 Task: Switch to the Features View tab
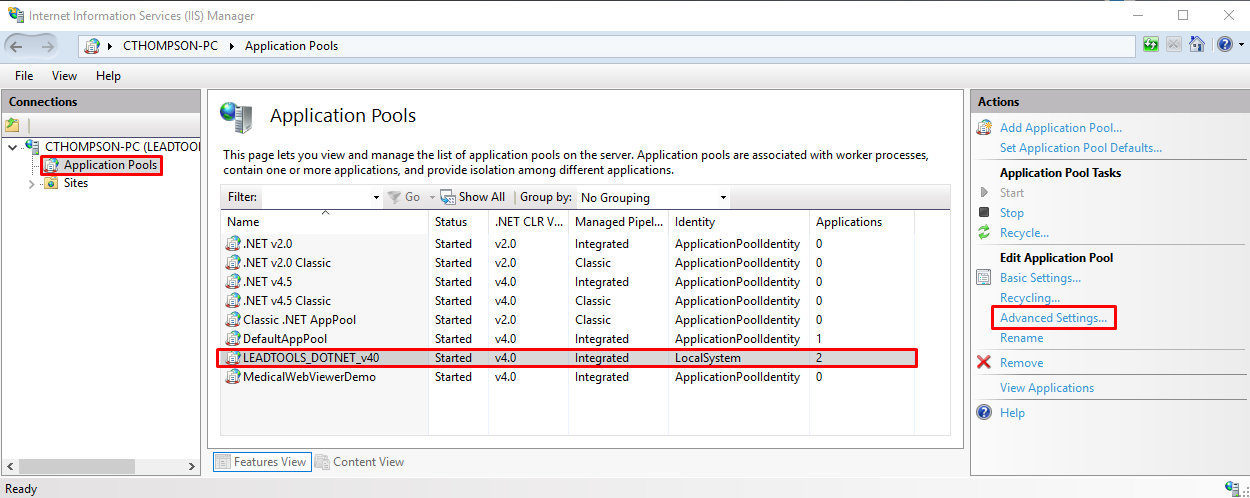click(261, 462)
